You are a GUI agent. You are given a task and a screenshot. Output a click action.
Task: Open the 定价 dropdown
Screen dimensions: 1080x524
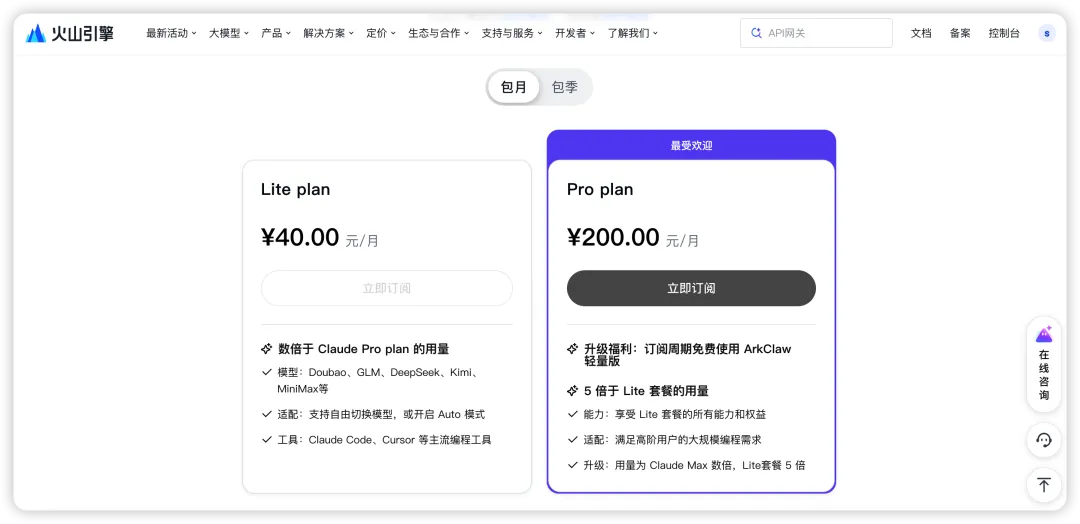pos(381,33)
